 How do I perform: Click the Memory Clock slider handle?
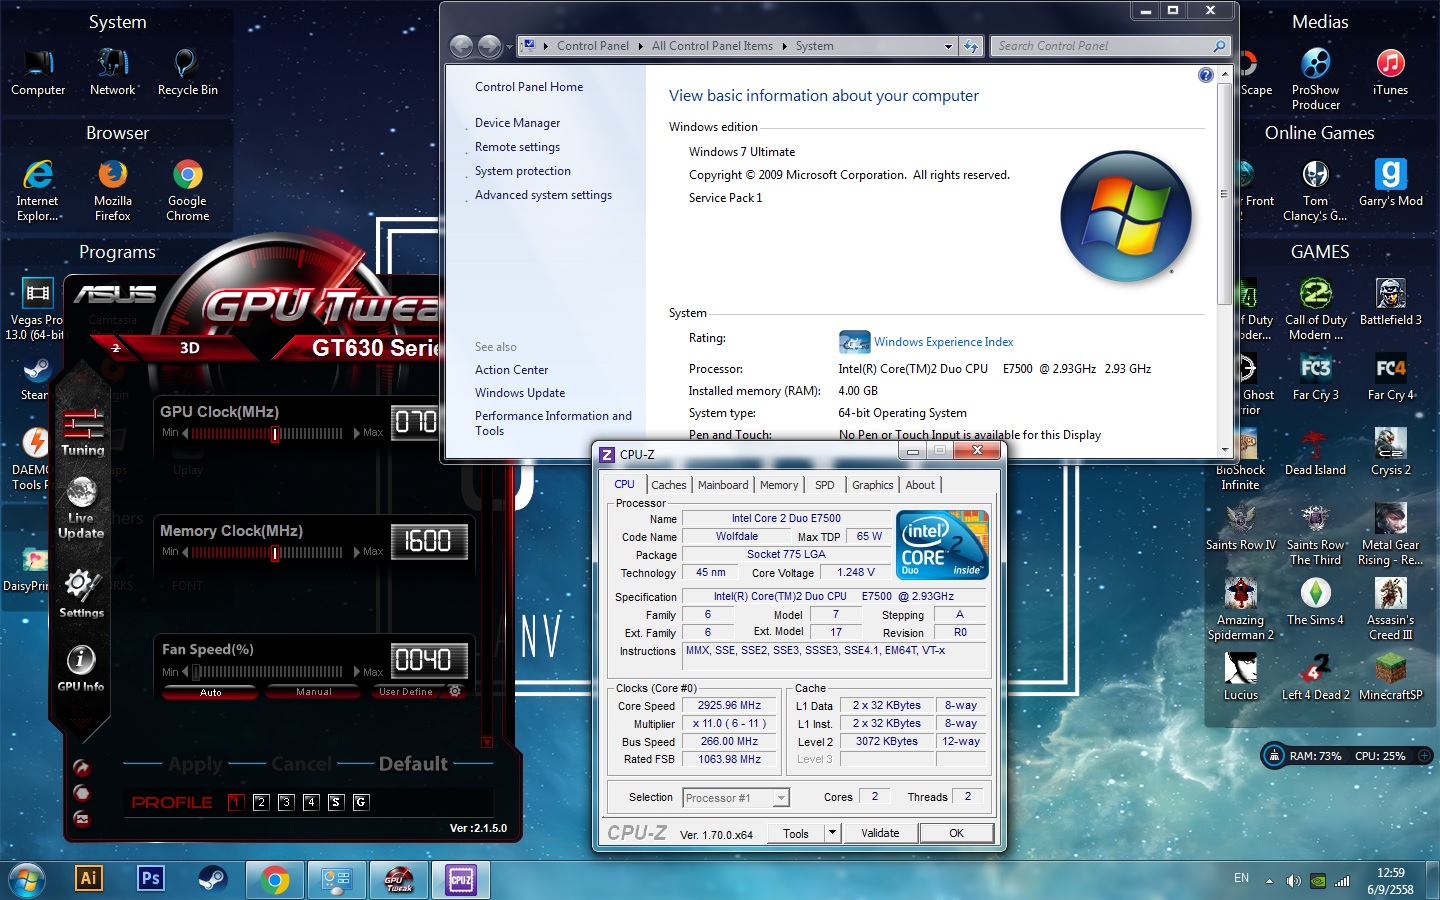[275, 552]
